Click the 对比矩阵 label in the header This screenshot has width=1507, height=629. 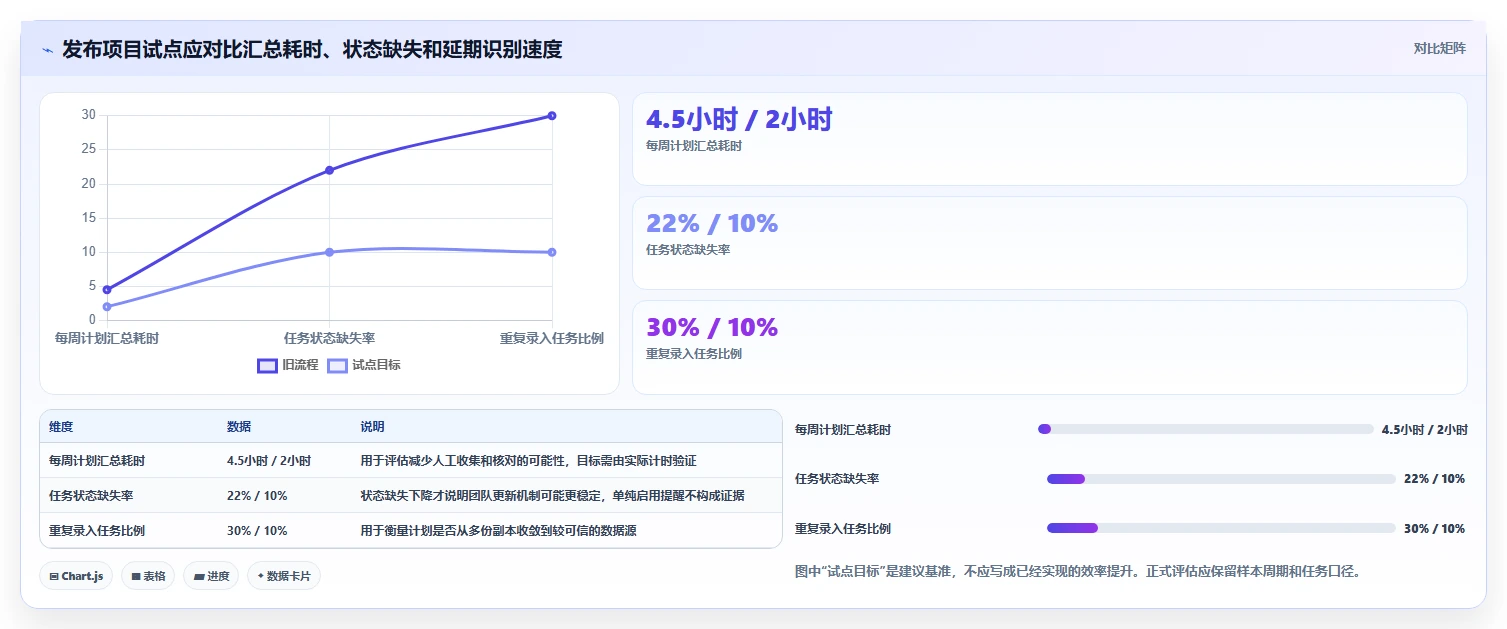[1440, 48]
